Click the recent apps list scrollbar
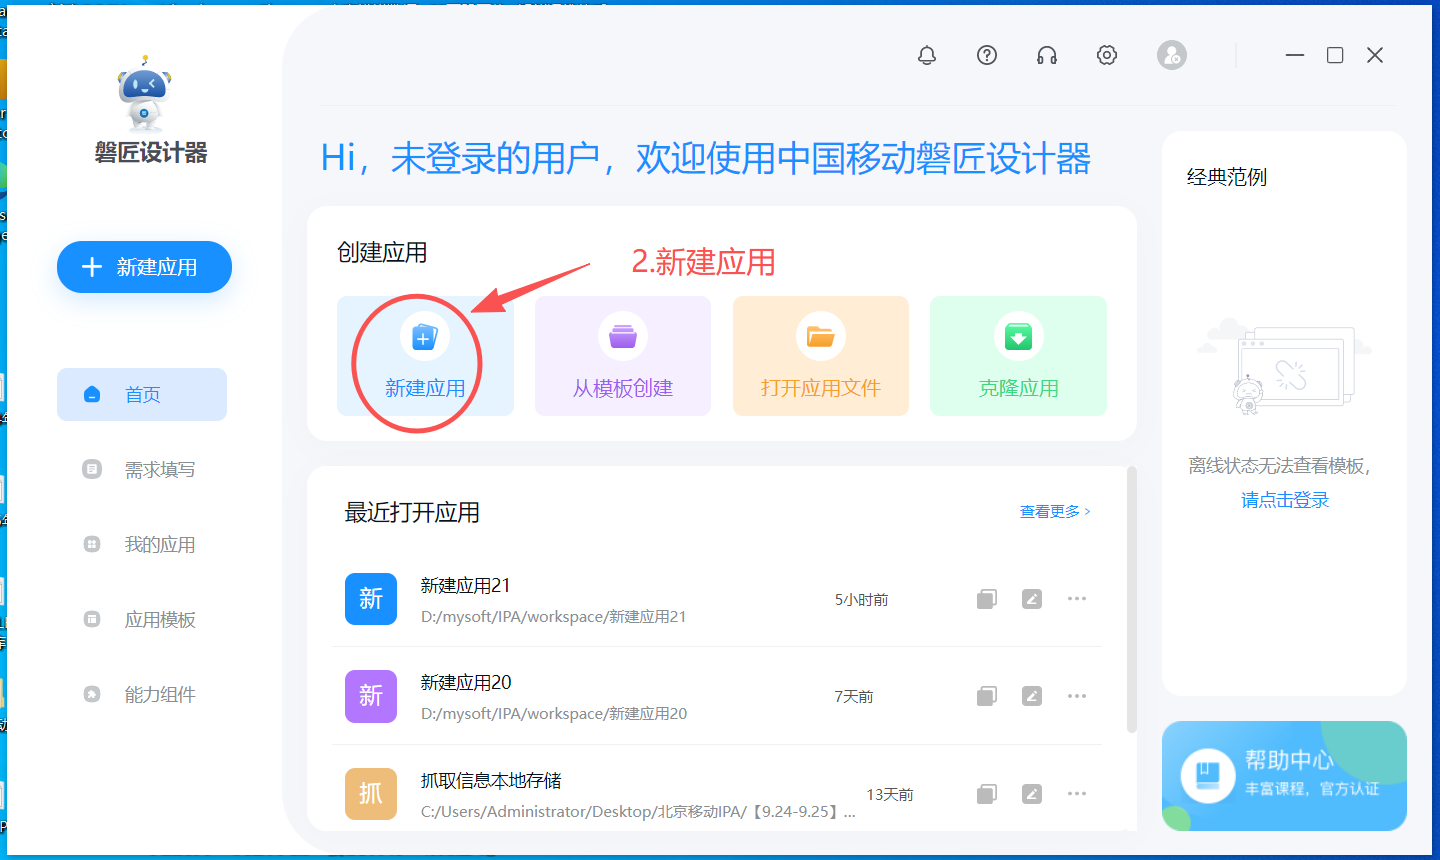This screenshot has height=860, width=1440. (x=1132, y=600)
